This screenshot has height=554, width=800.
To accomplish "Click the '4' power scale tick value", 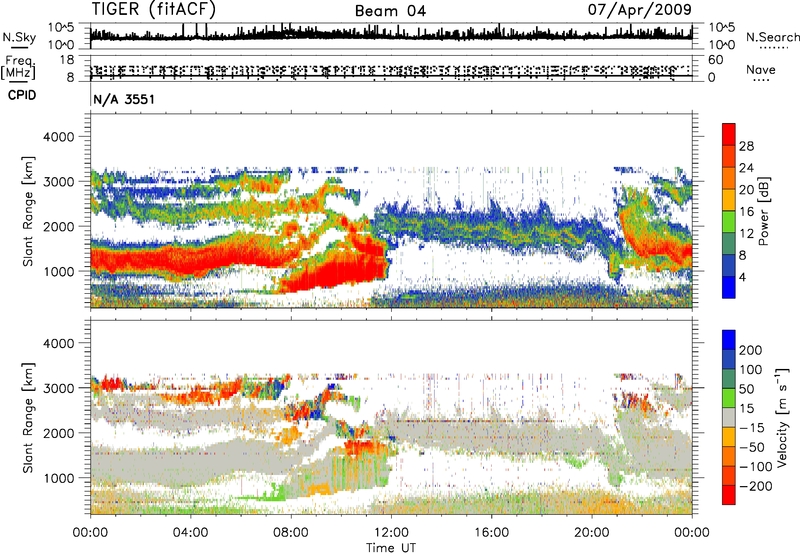I will pyautogui.click(x=742, y=277).
